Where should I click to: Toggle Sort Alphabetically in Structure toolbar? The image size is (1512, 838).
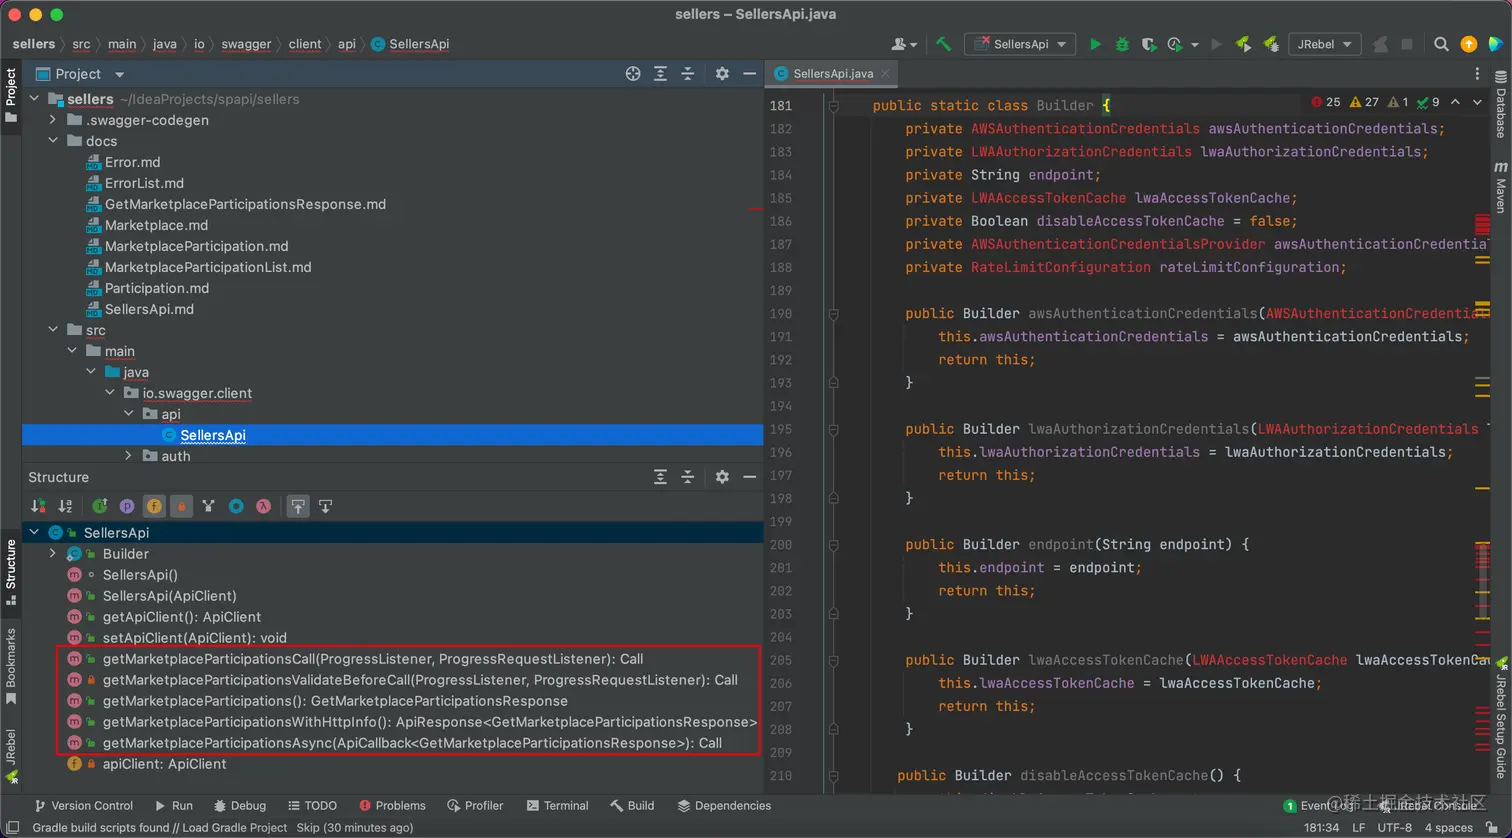pos(65,506)
